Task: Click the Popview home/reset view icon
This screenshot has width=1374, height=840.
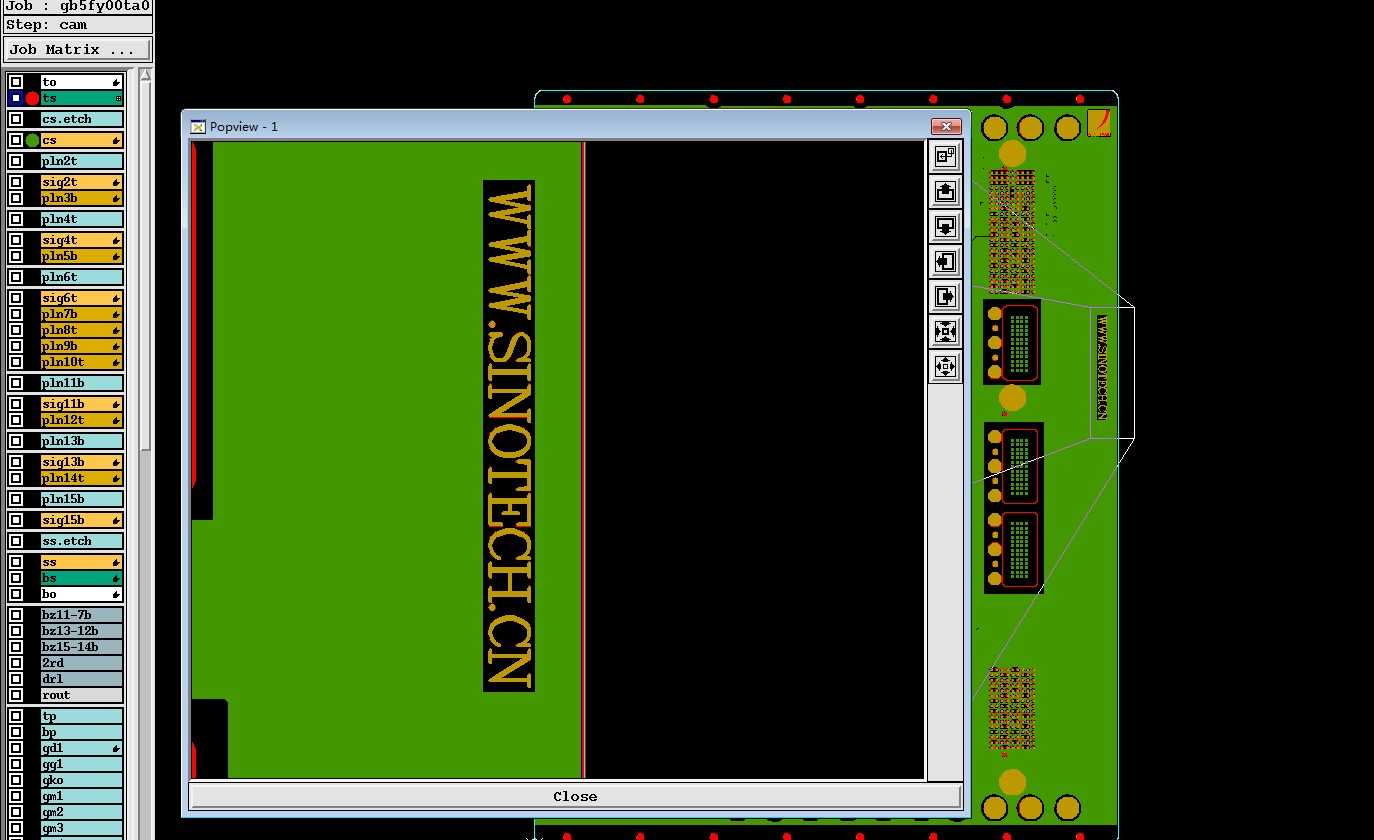Action: (945, 156)
